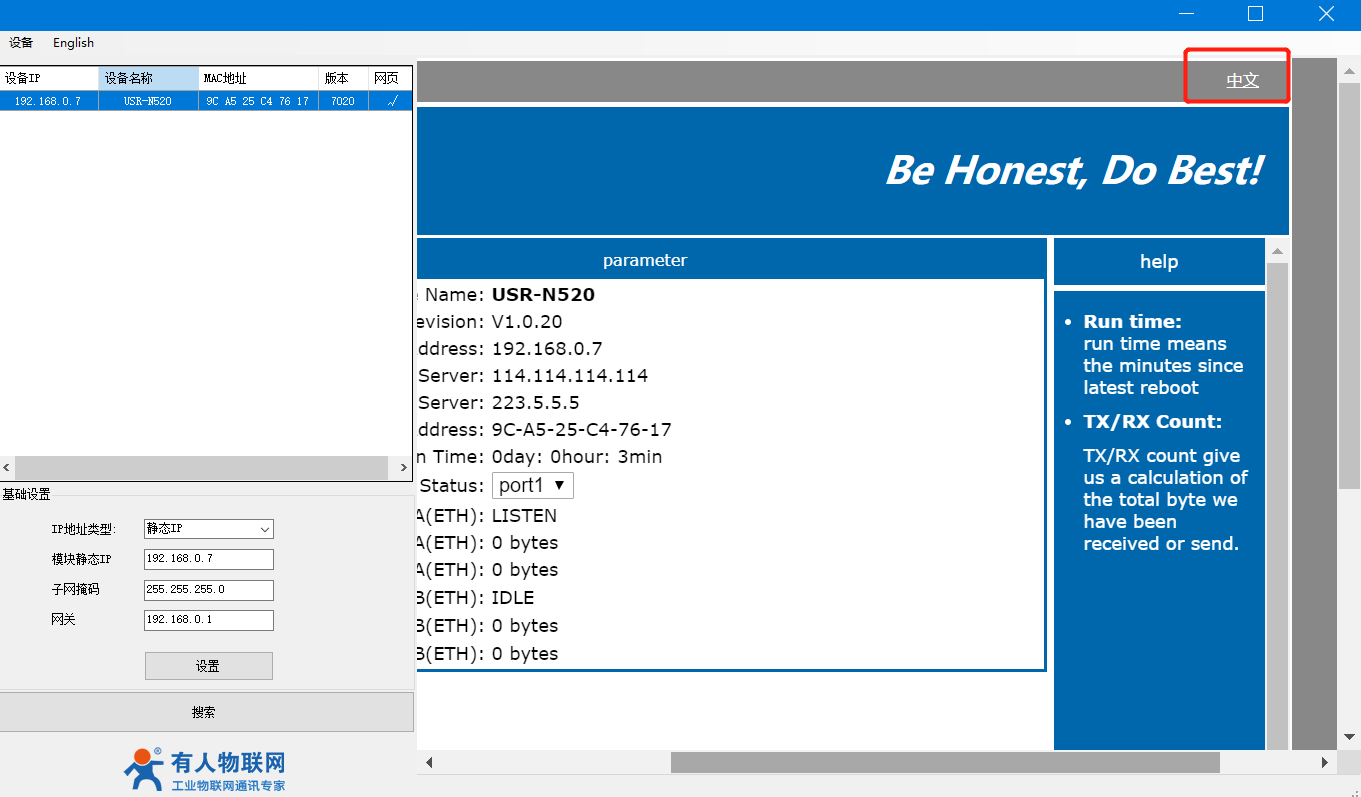
Task: Sort the list by 设备IP column header
Action: coord(49,78)
